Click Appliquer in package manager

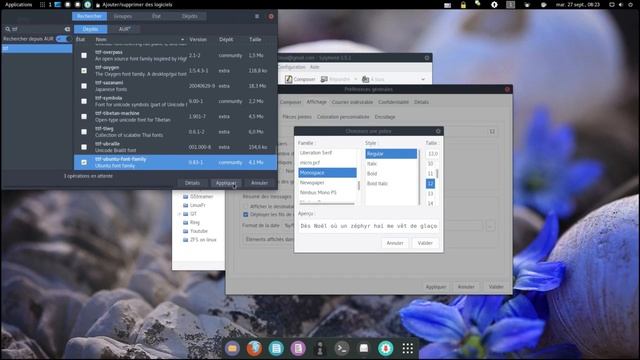pyautogui.click(x=226, y=183)
